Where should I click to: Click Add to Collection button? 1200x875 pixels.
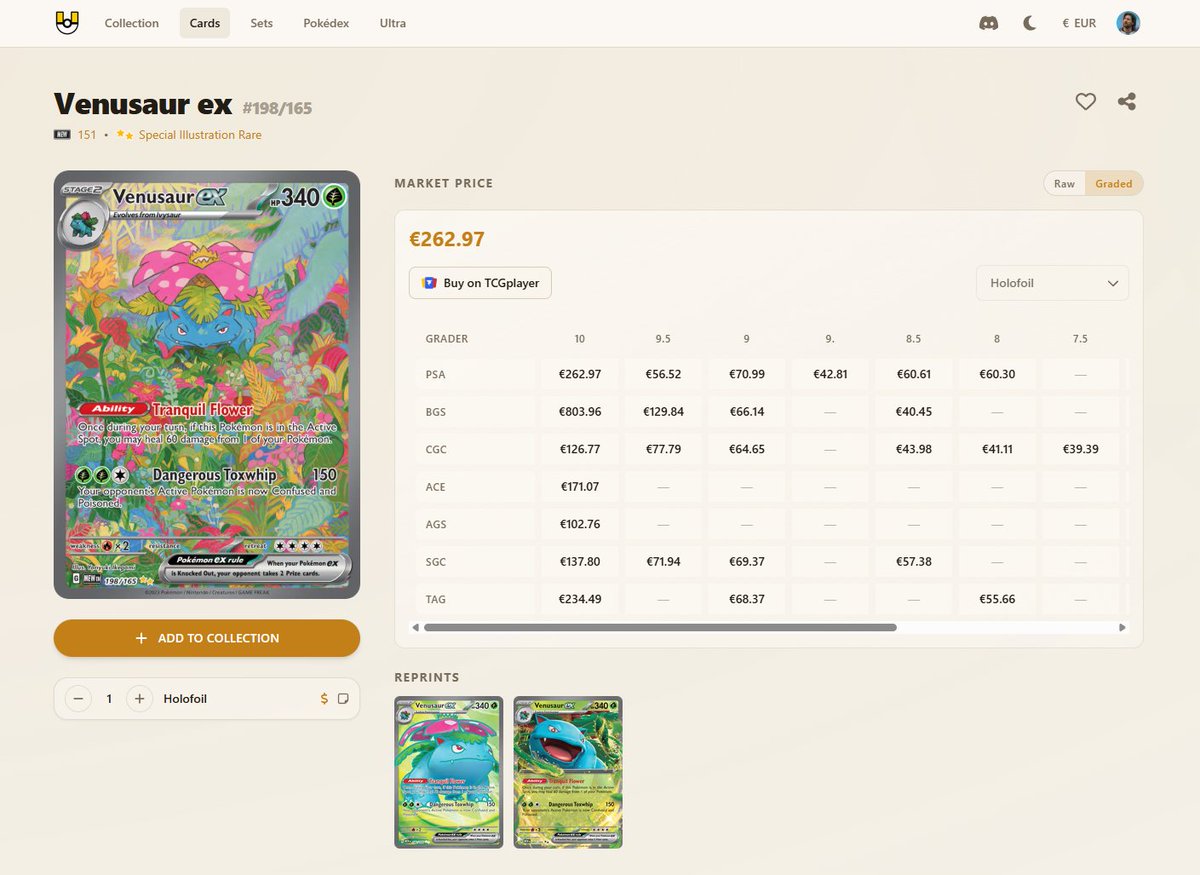click(x=207, y=638)
